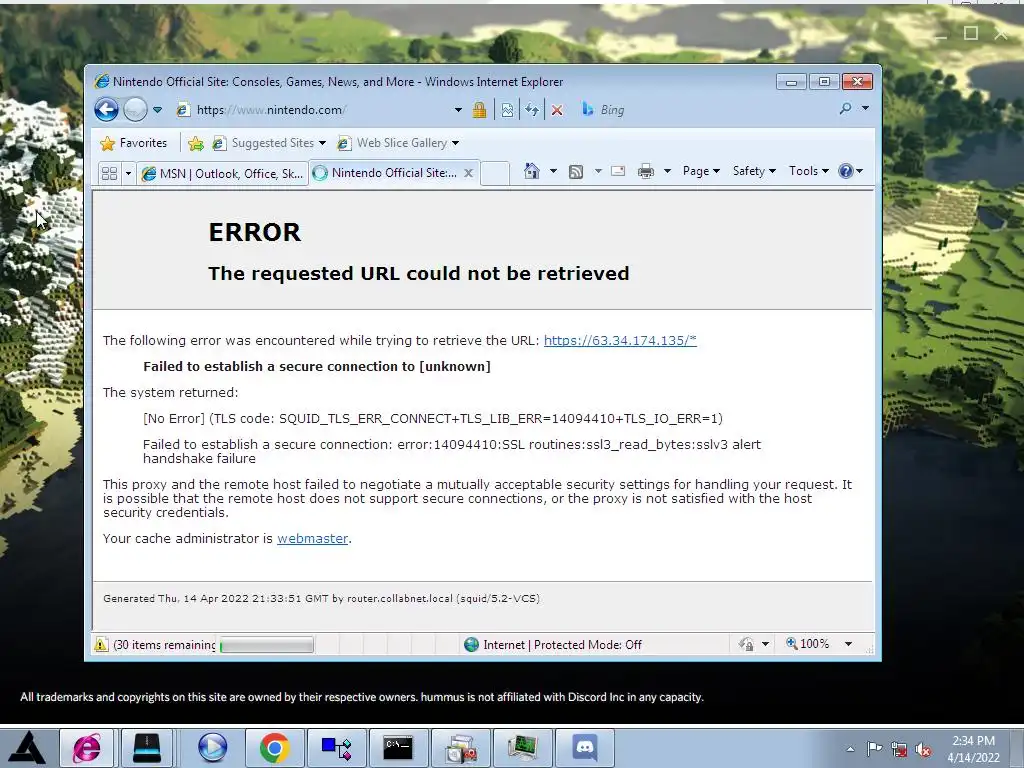Expand the zoom level dropdown arrow
This screenshot has height=768, width=1024.
pyautogui.click(x=848, y=645)
